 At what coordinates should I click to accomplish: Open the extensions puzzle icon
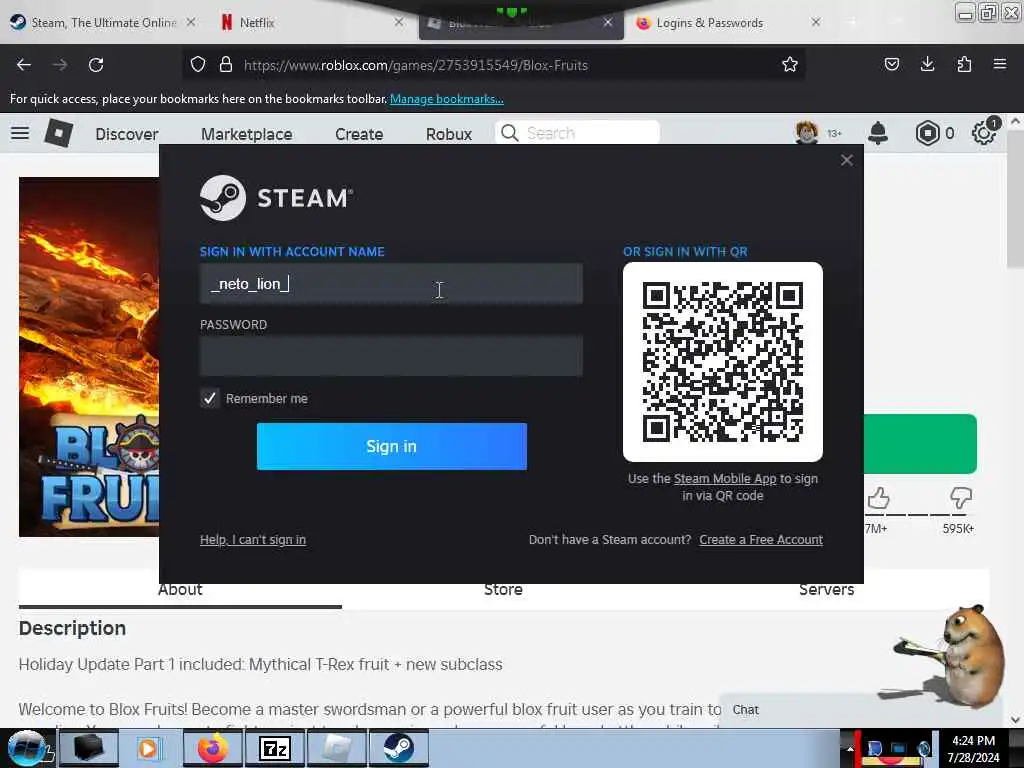coord(964,64)
